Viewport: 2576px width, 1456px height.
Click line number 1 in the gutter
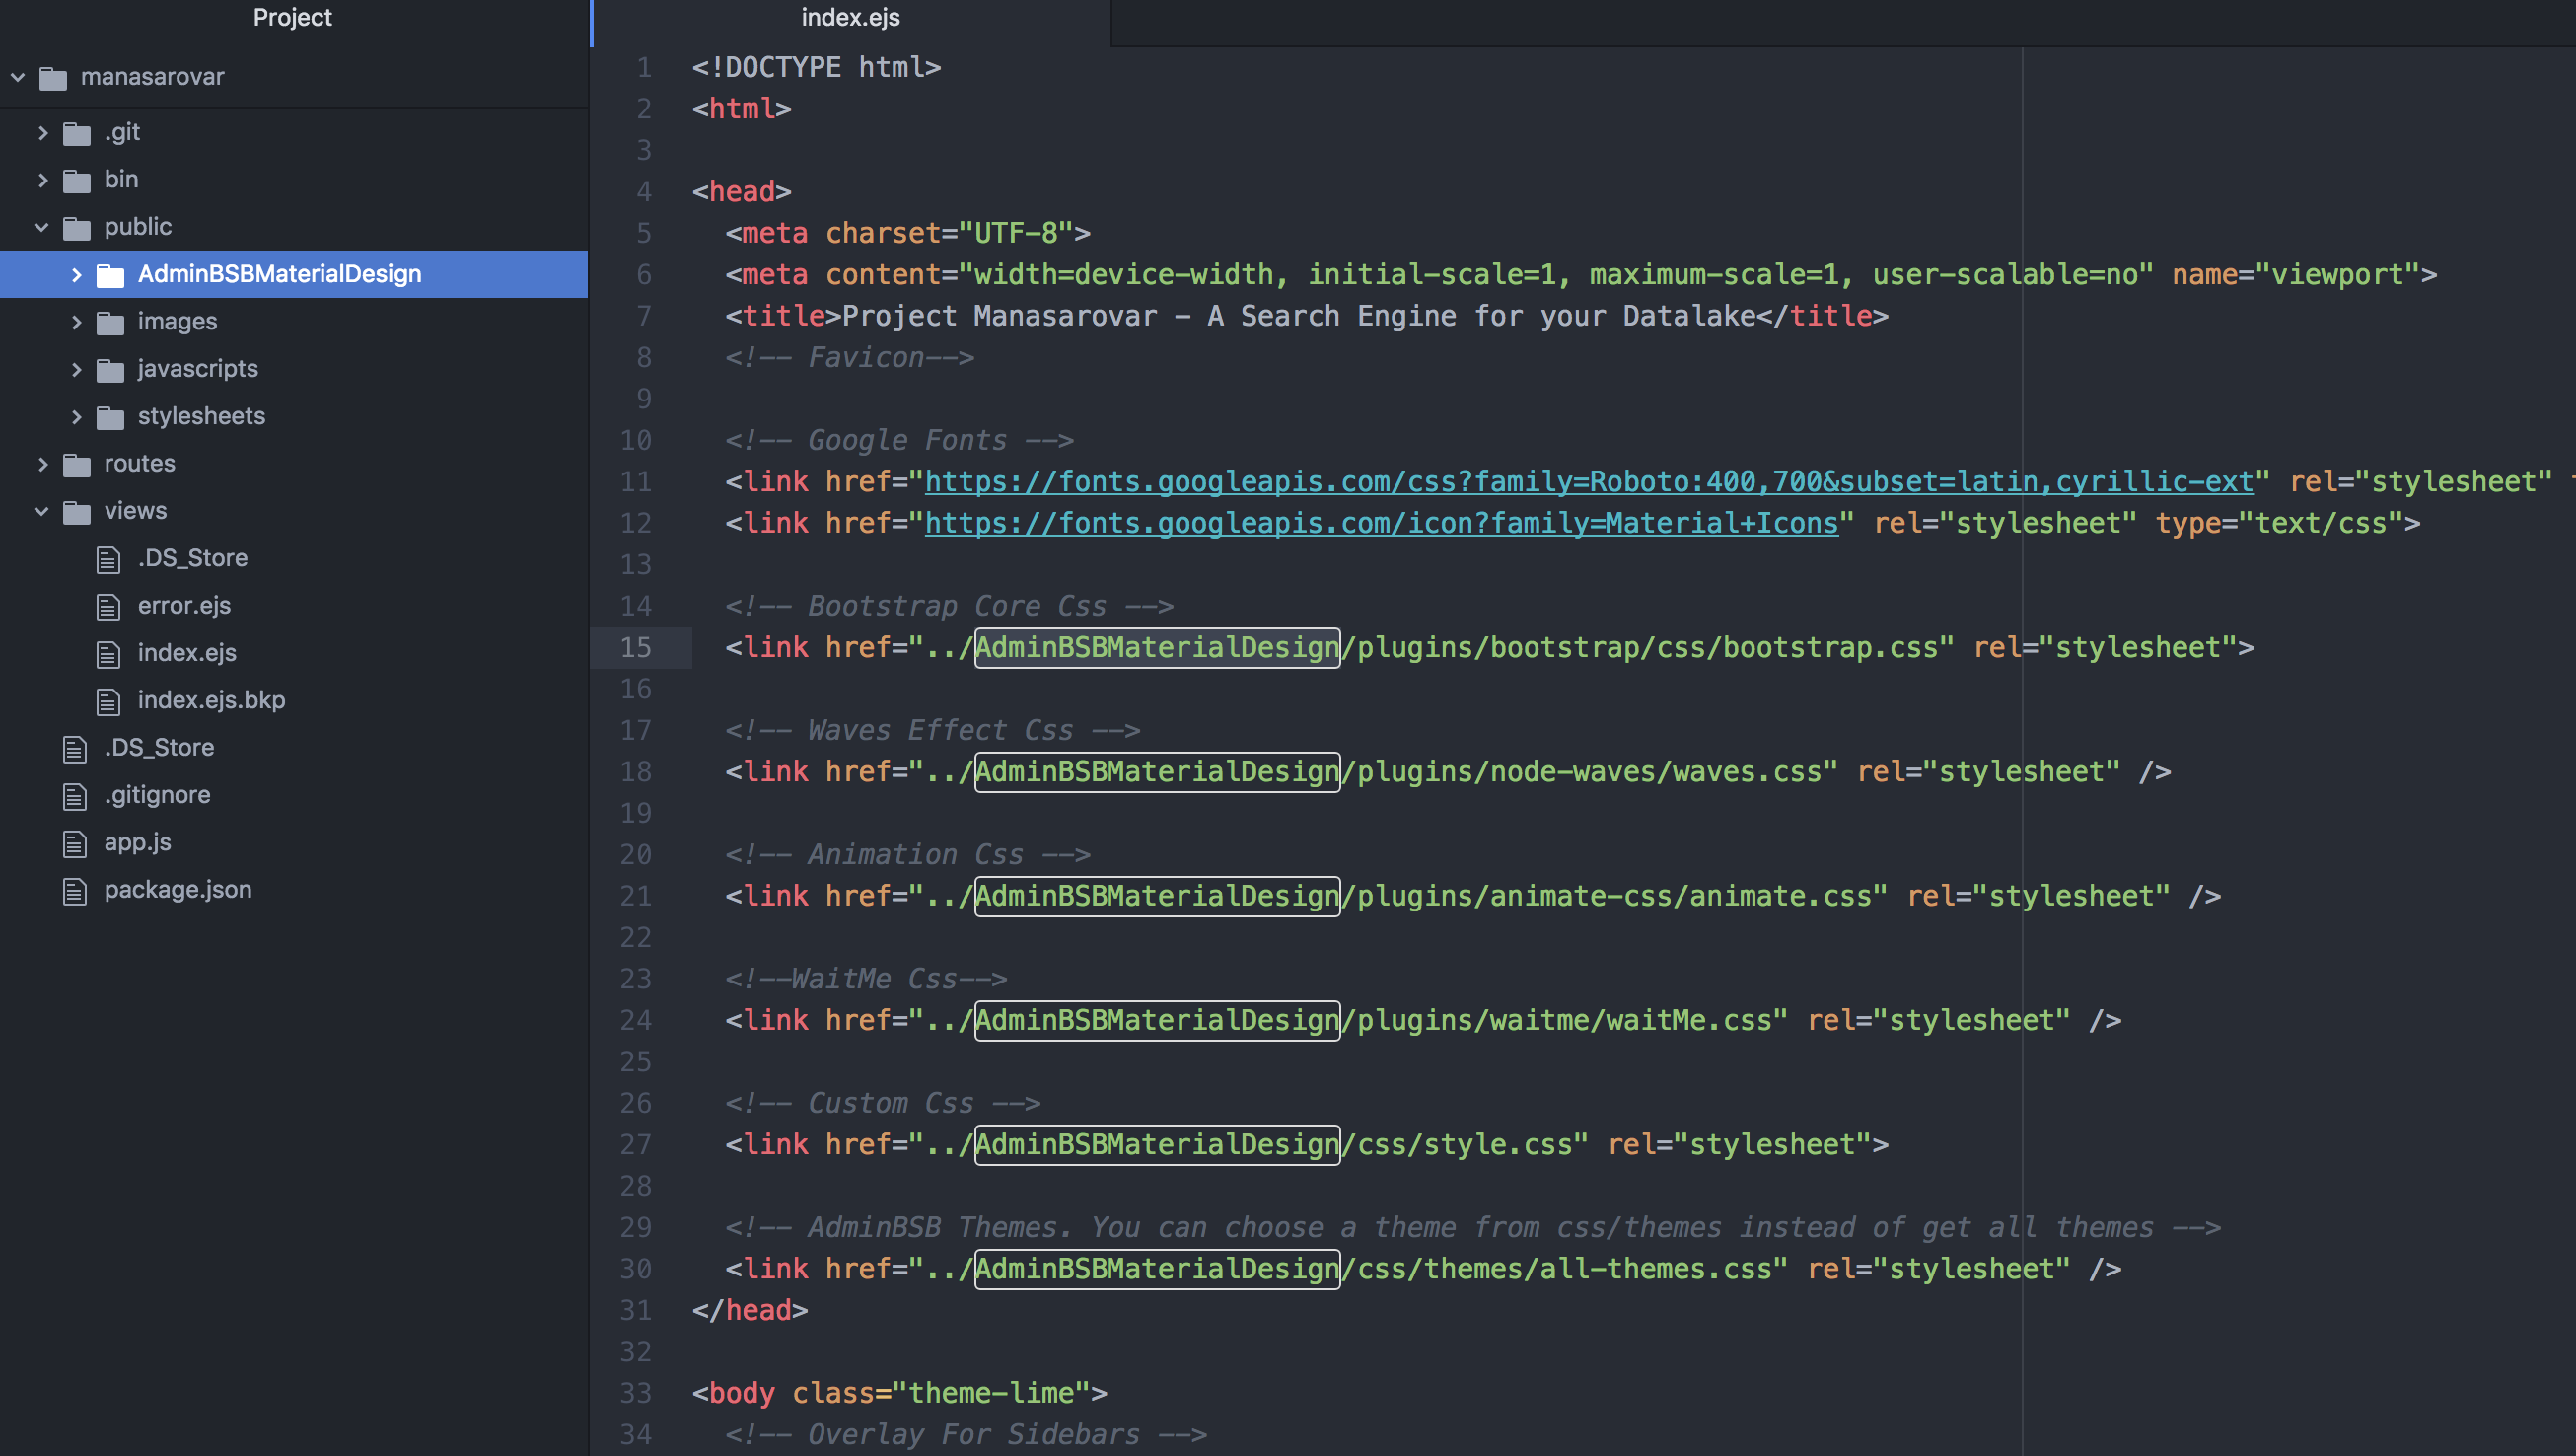pyautogui.click(x=644, y=68)
